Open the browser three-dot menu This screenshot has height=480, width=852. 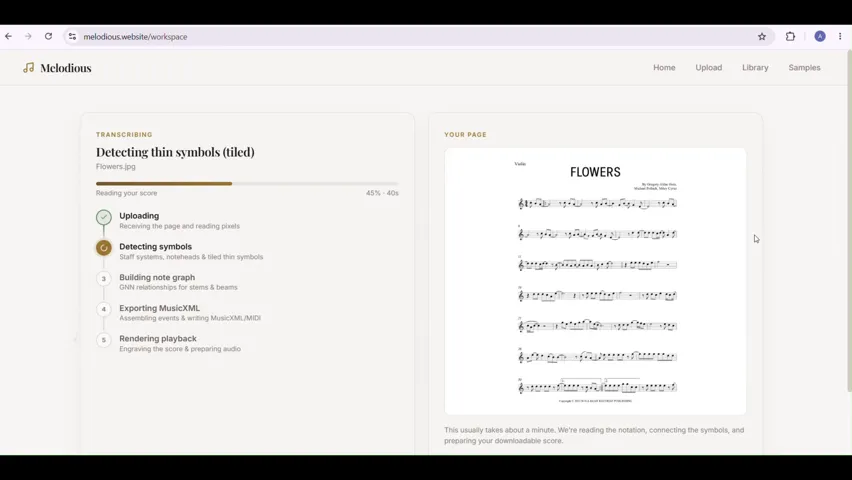coord(840,36)
